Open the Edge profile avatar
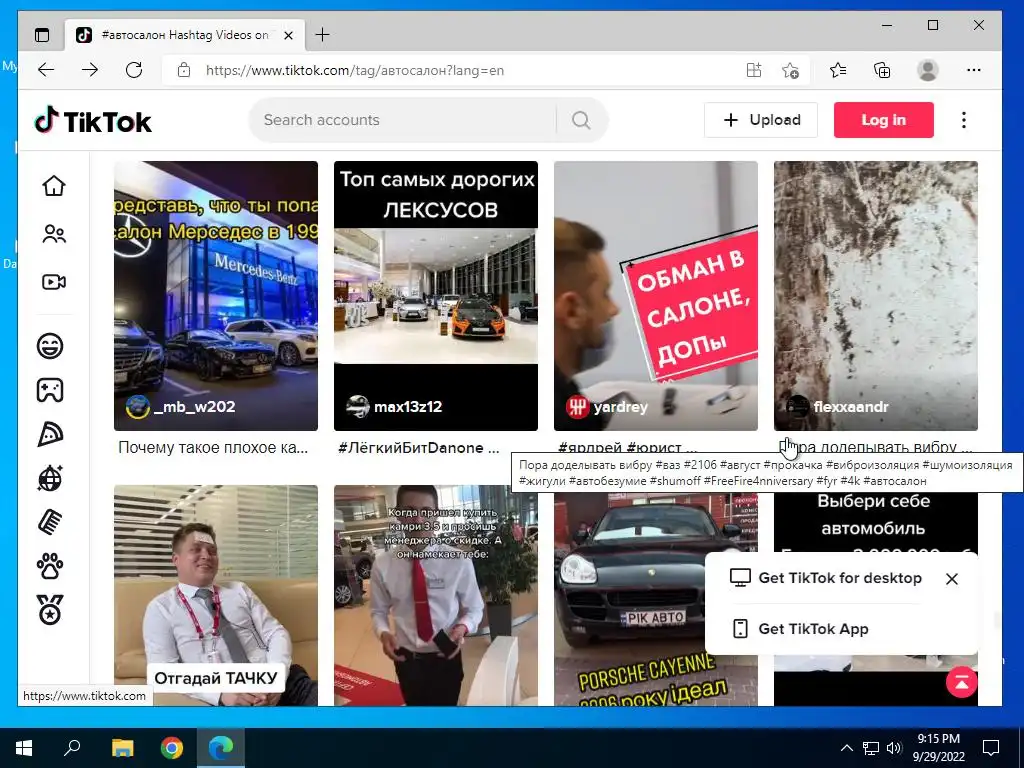 tap(927, 70)
